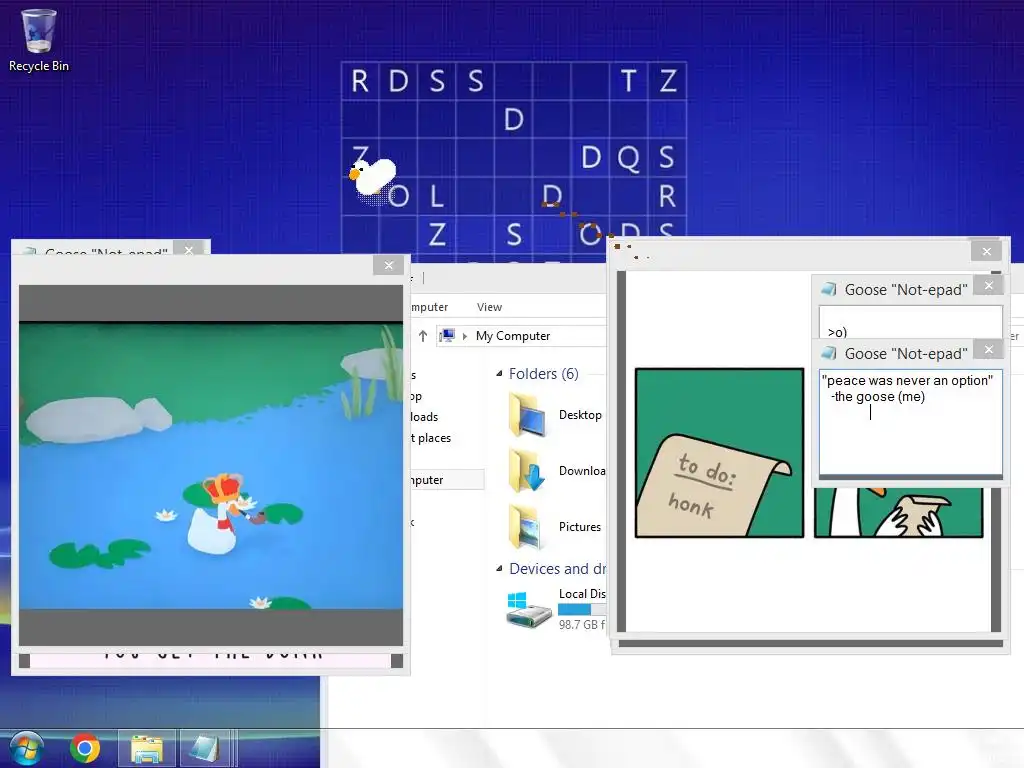Click the '>o)' text in the upper Not-epad

(837, 332)
